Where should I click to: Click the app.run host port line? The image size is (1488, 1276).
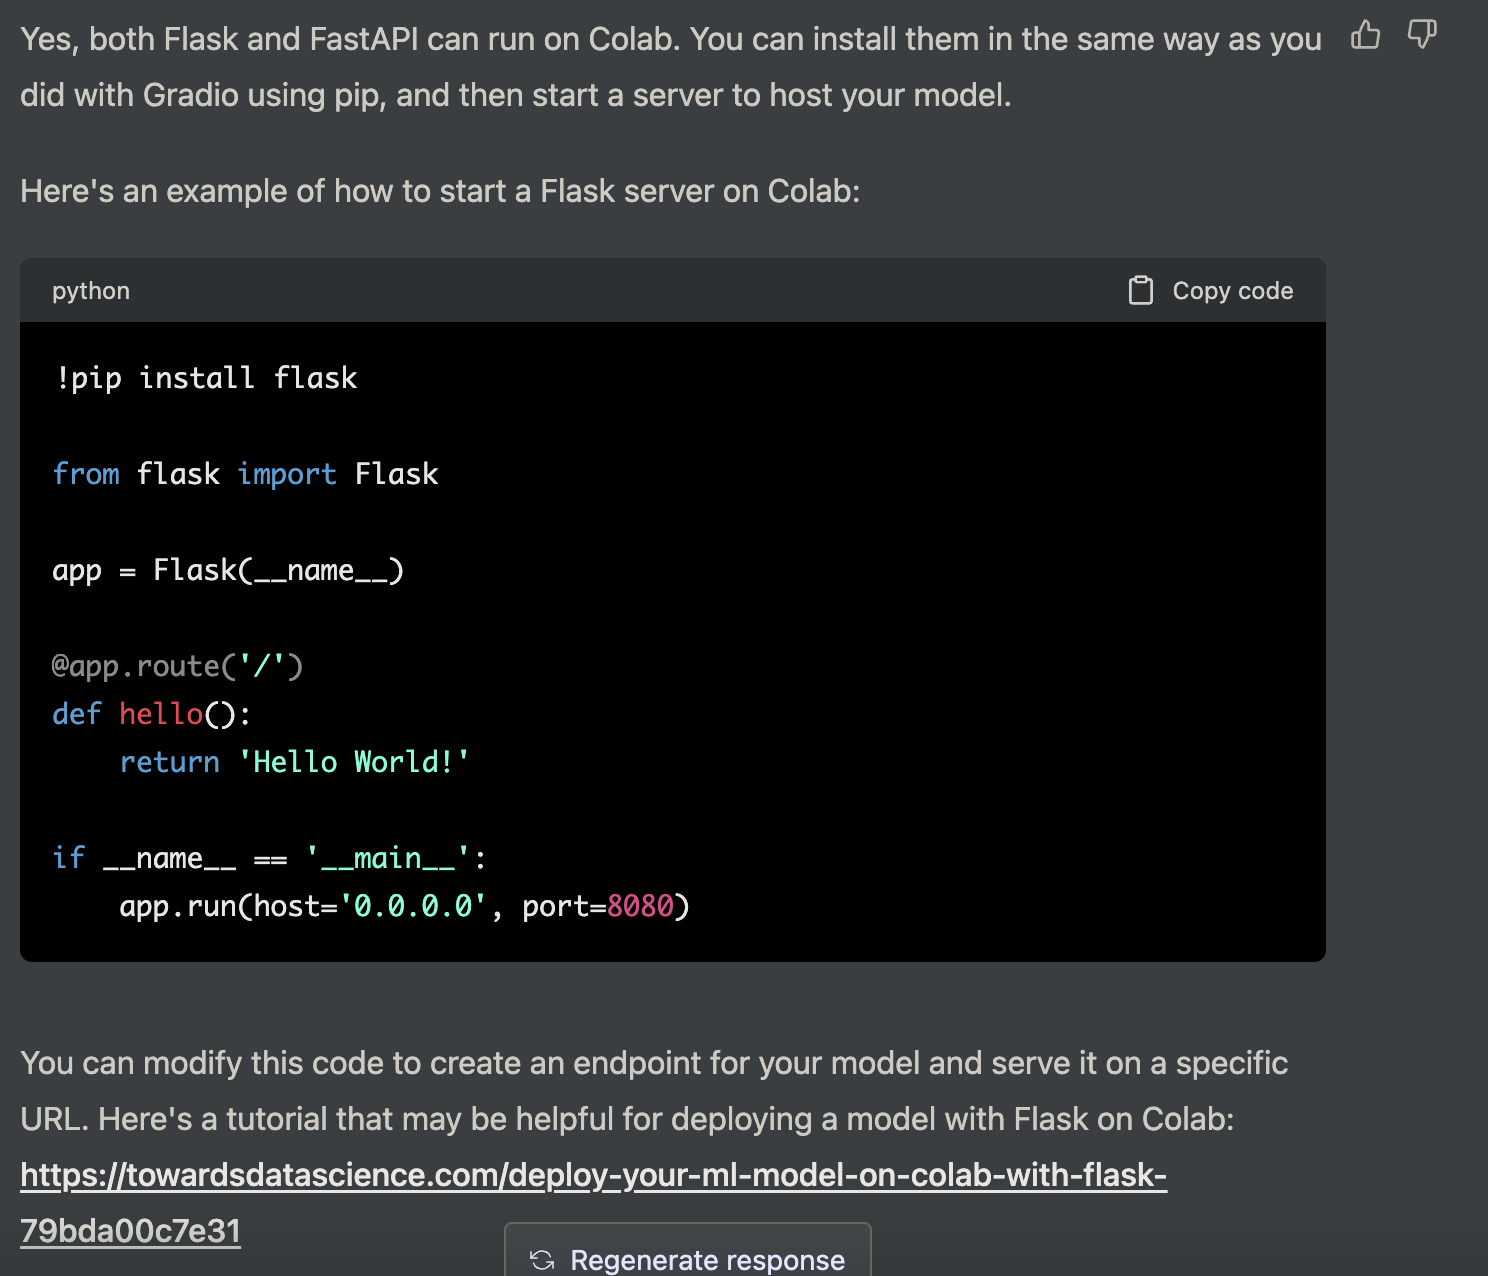coord(404,906)
